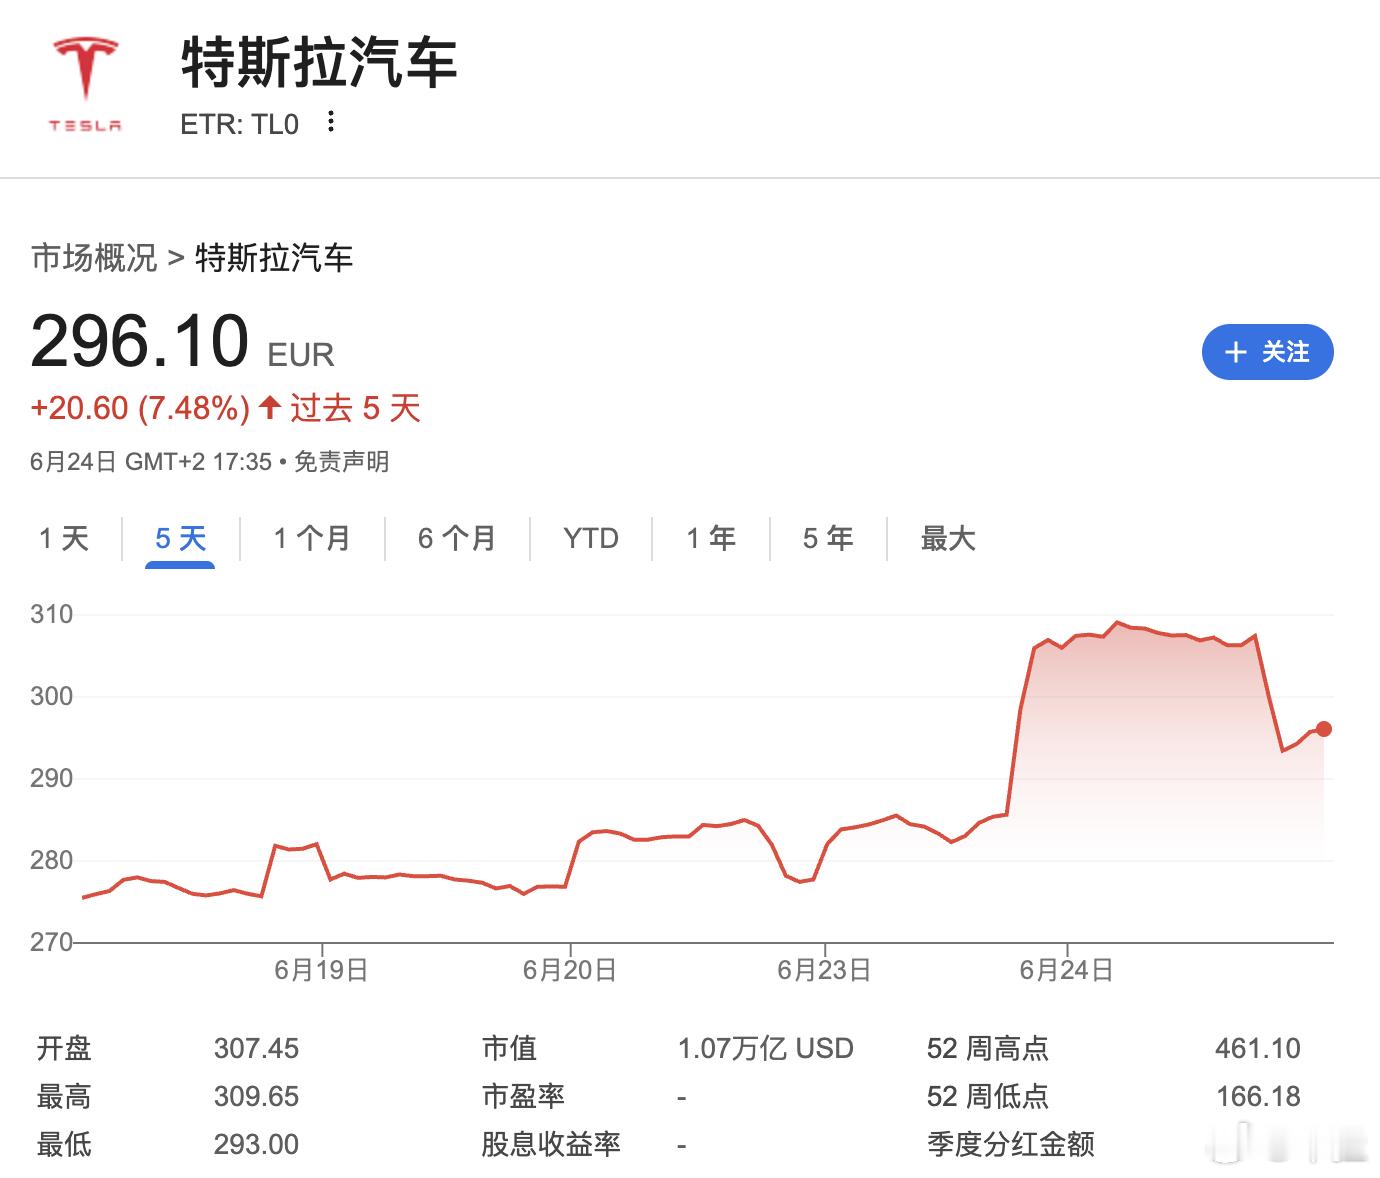Click the 市盈率 label
Viewport: 1380px width, 1178px height.
point(523,1097)
